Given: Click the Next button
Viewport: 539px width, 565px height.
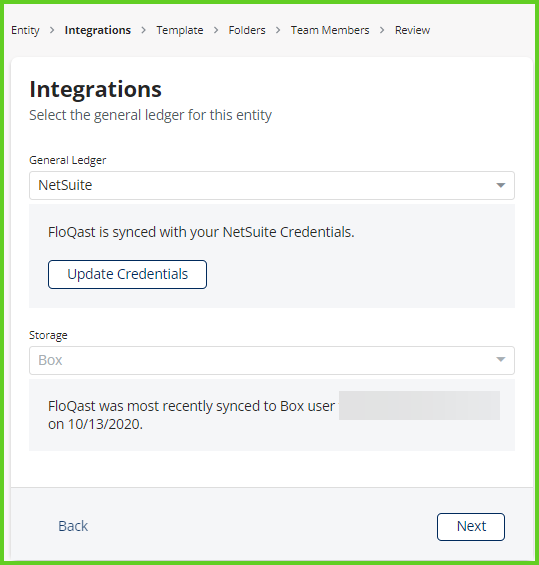Looking at the screenshot, I should click(471, 526).
